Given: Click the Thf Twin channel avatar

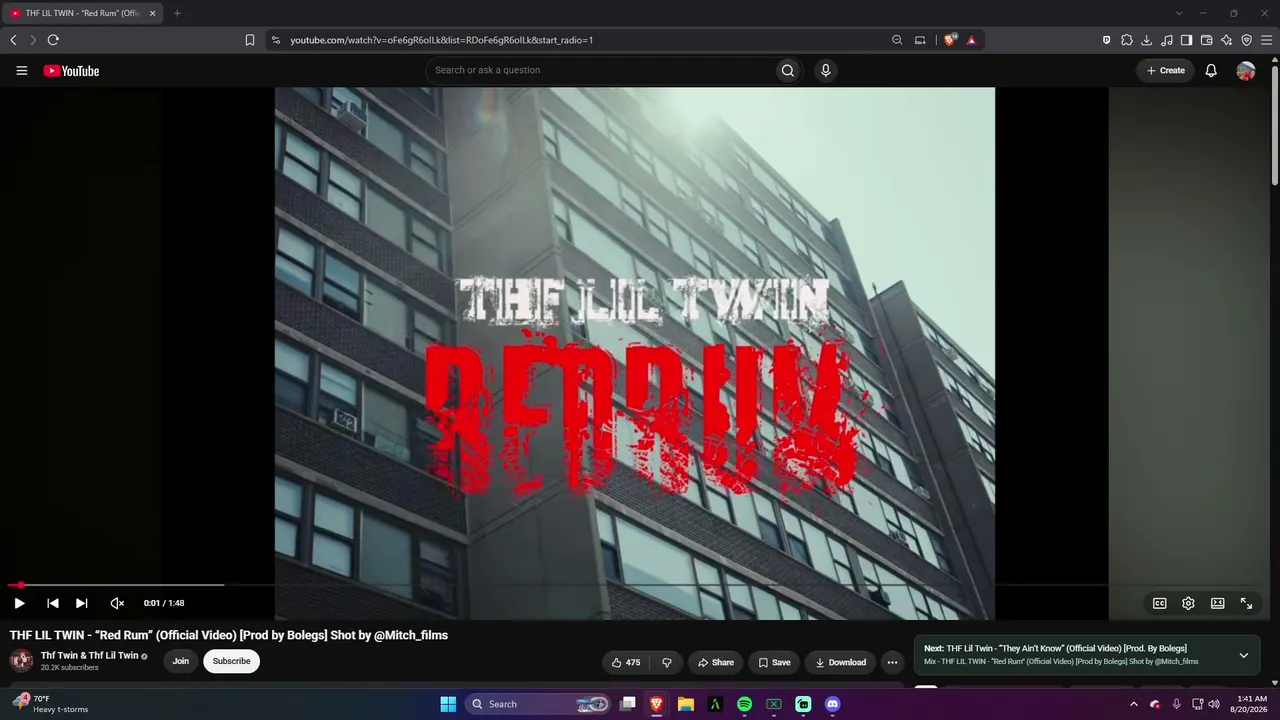Looking at the screenshot, I should 21,660.
